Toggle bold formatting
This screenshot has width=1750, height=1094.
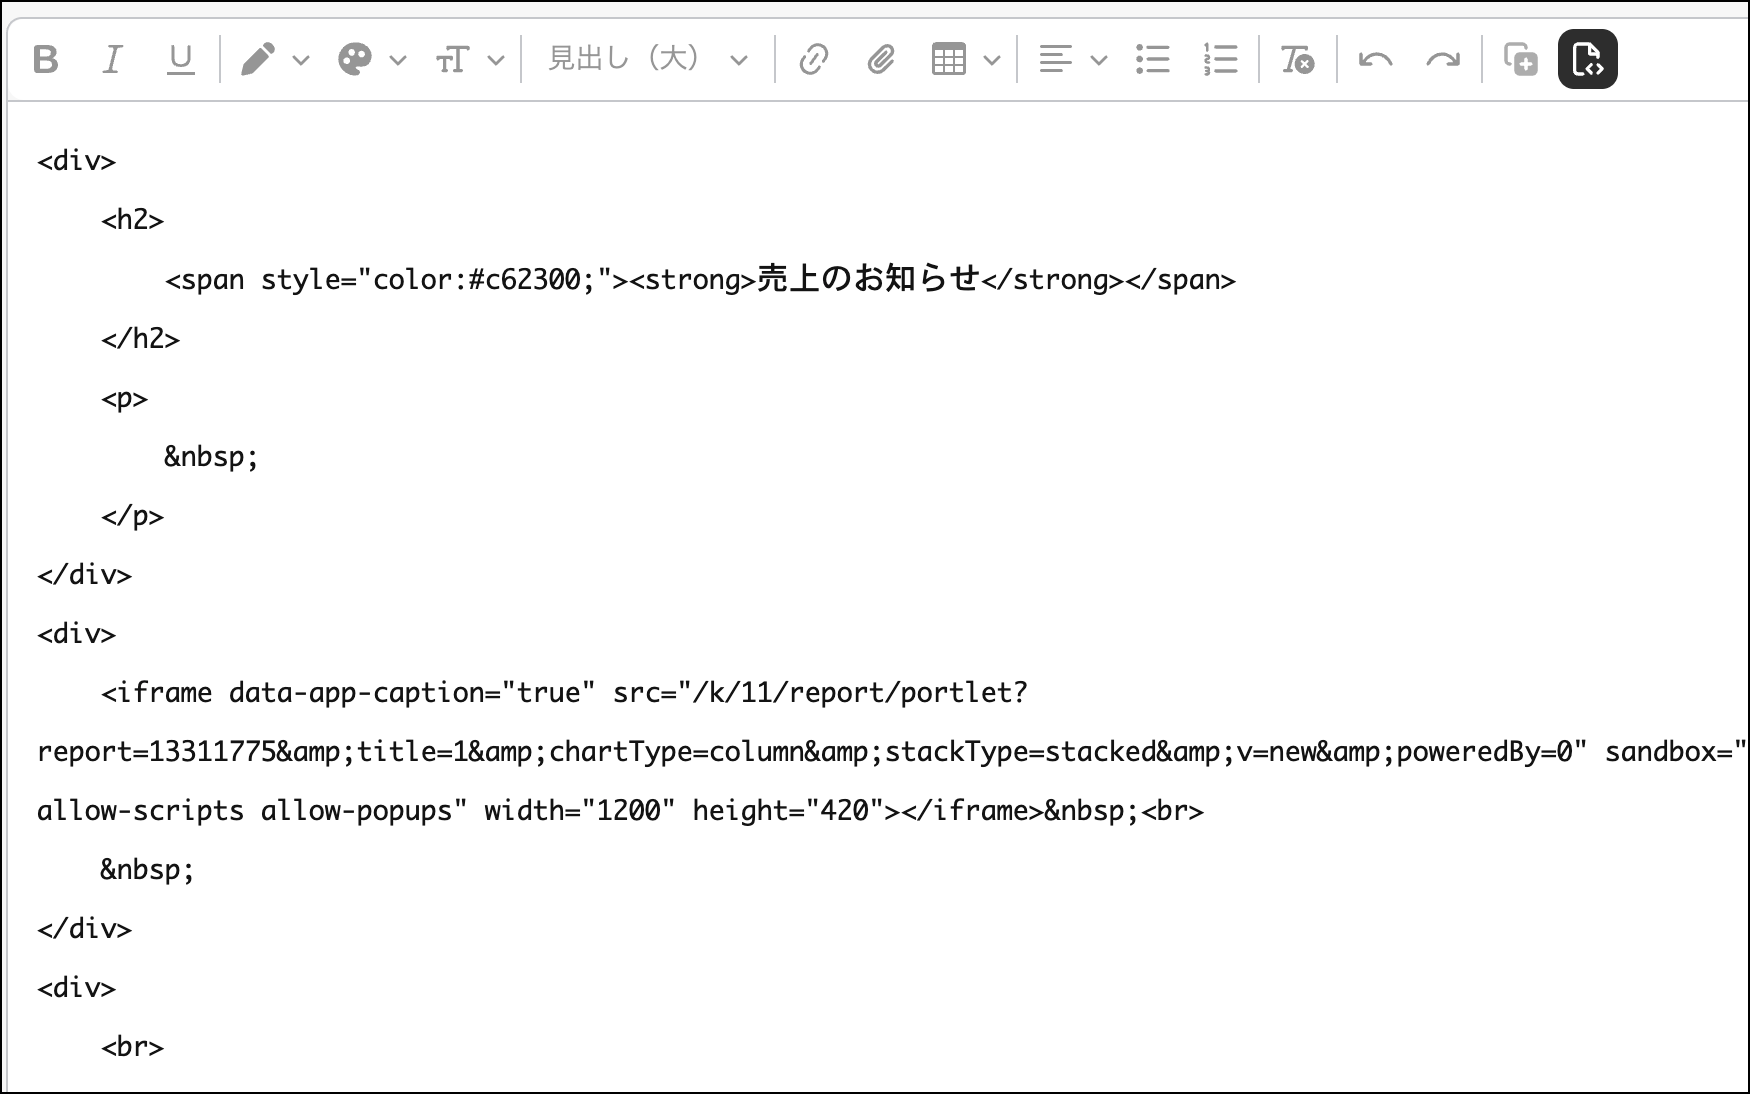46,60
